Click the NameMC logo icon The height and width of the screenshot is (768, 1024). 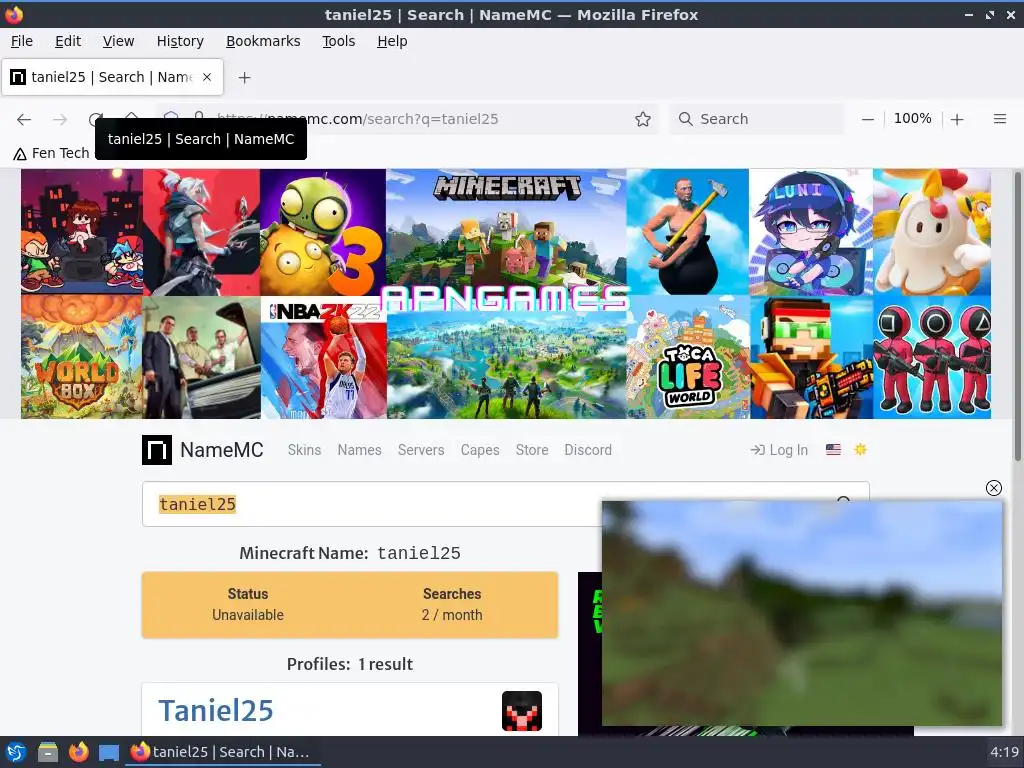[157, 450]
